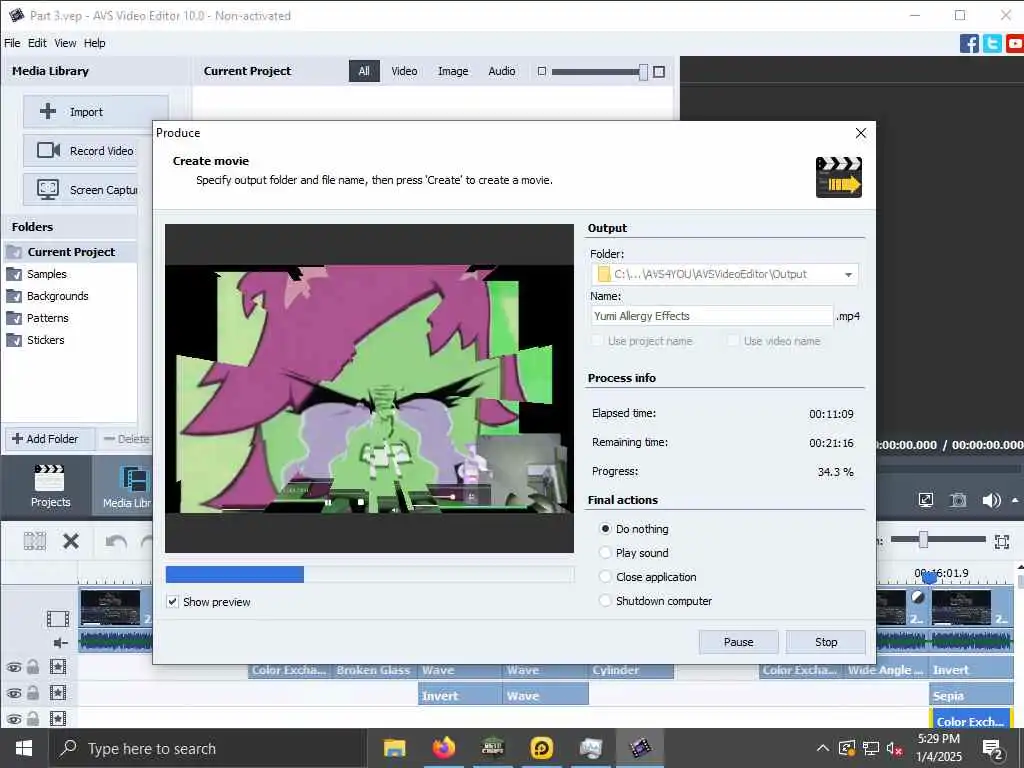The height and width of the screenshot is (768, 1024).
Task: Click the blue rendering progress bar
Action: (235, 574)
